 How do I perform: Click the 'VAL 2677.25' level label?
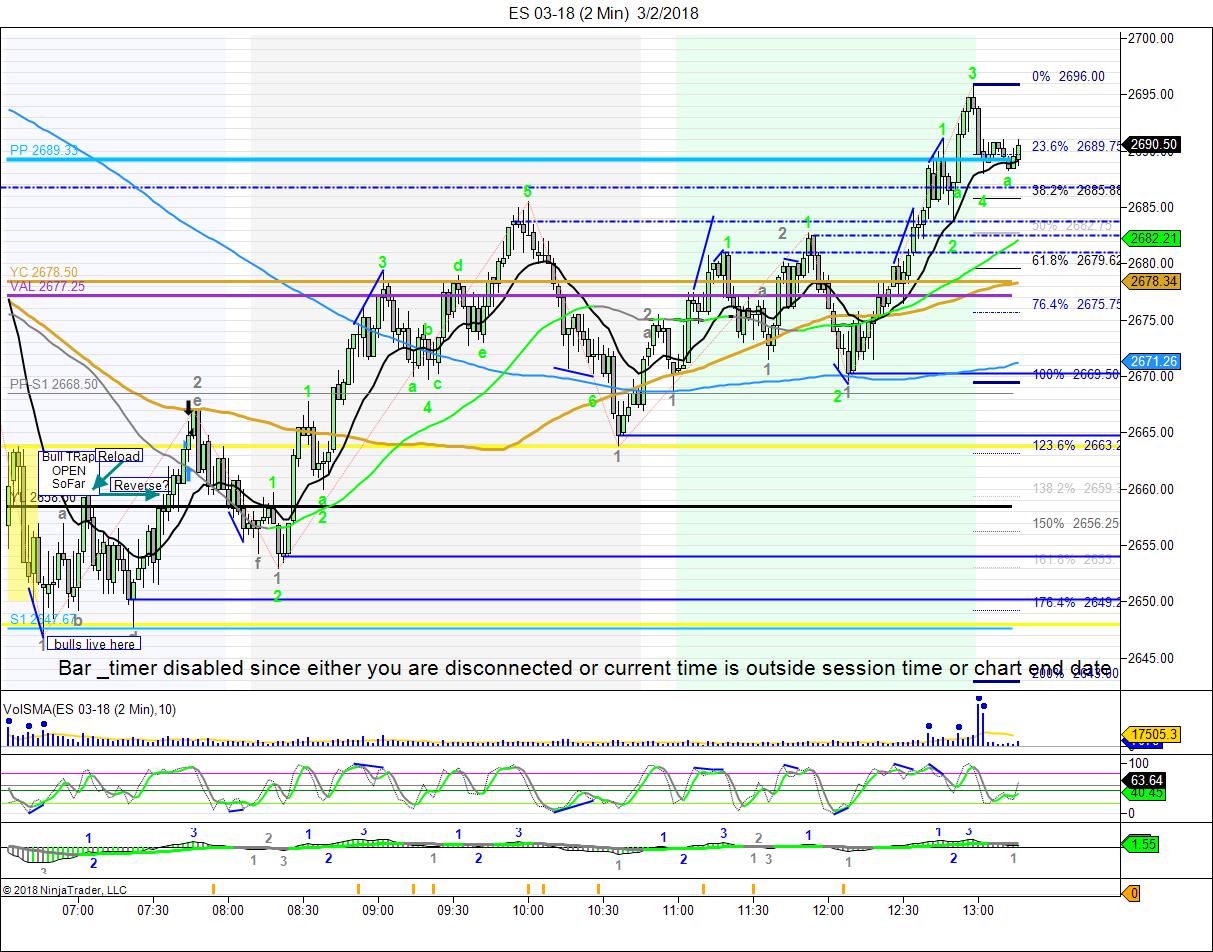click(x=47, y=286)
